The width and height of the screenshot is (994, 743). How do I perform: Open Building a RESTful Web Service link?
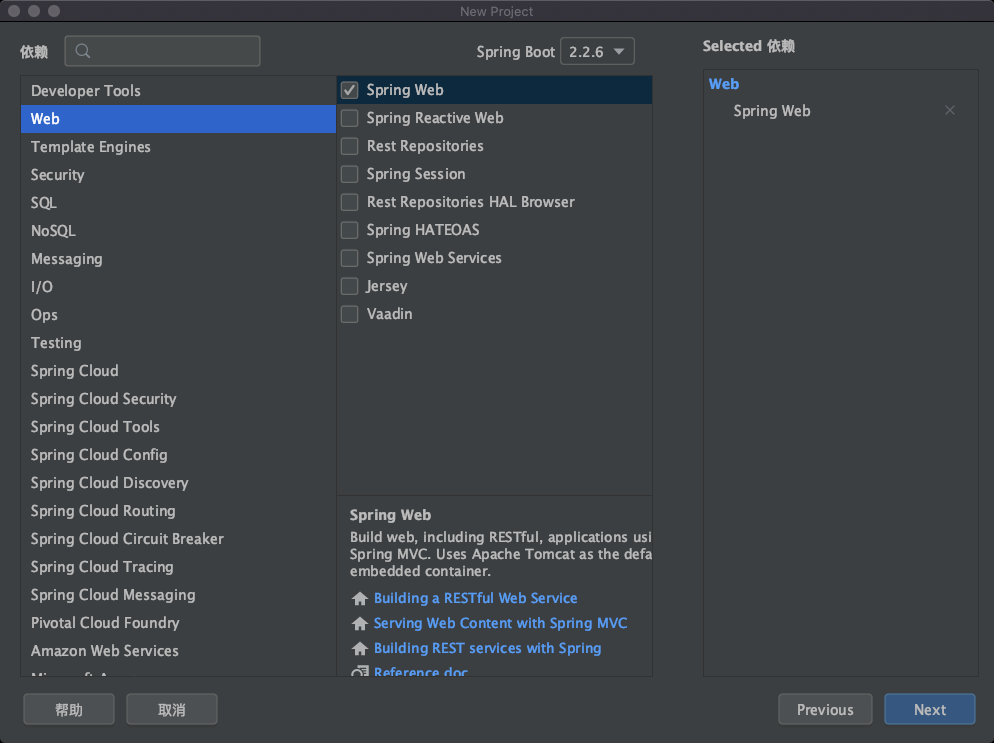click(x=475, y=598)
